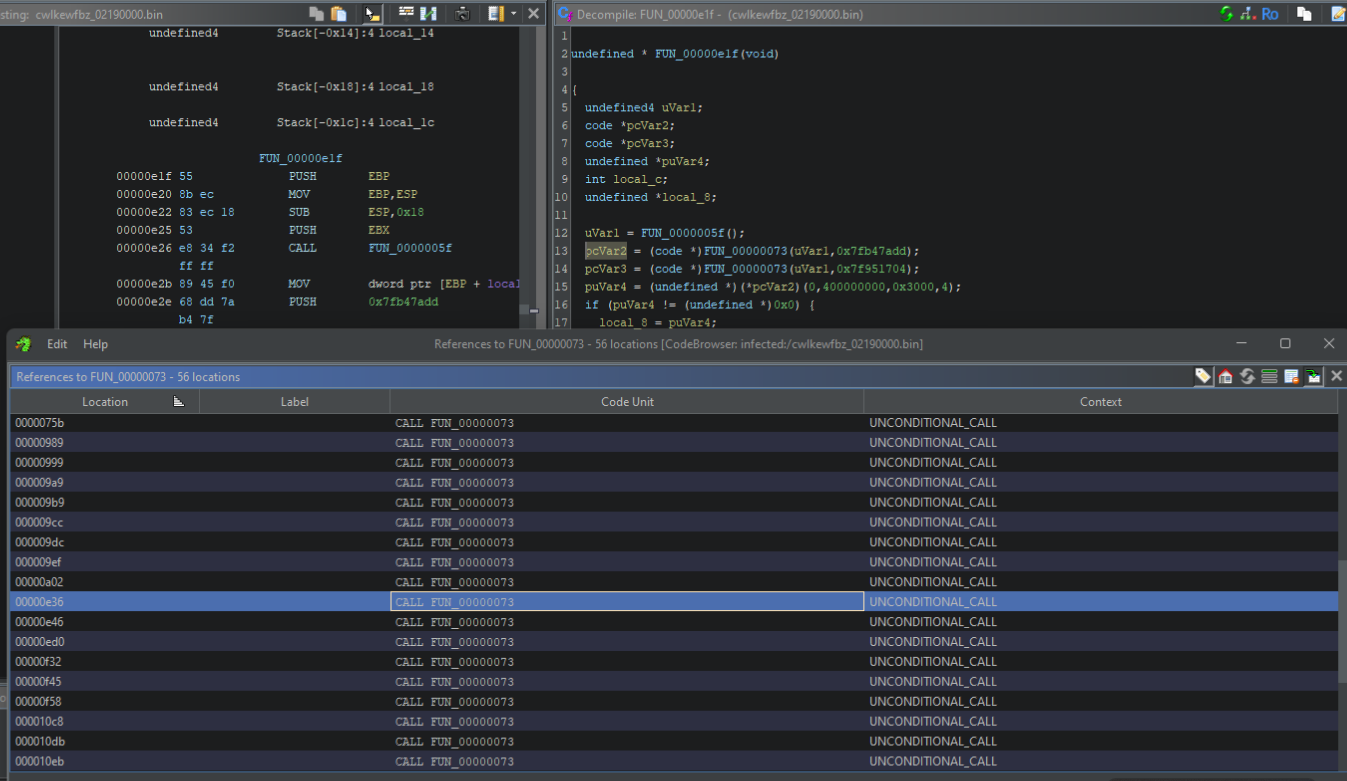Click the highlighted pcVar2 variable in decompiler

click(x=605, y=251)
